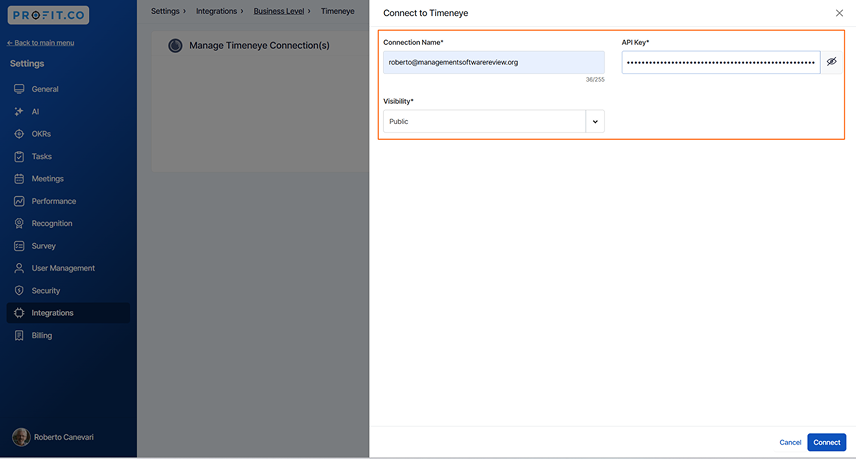
Task: Open the Visibility dropdown arrow
Action: 595,121
